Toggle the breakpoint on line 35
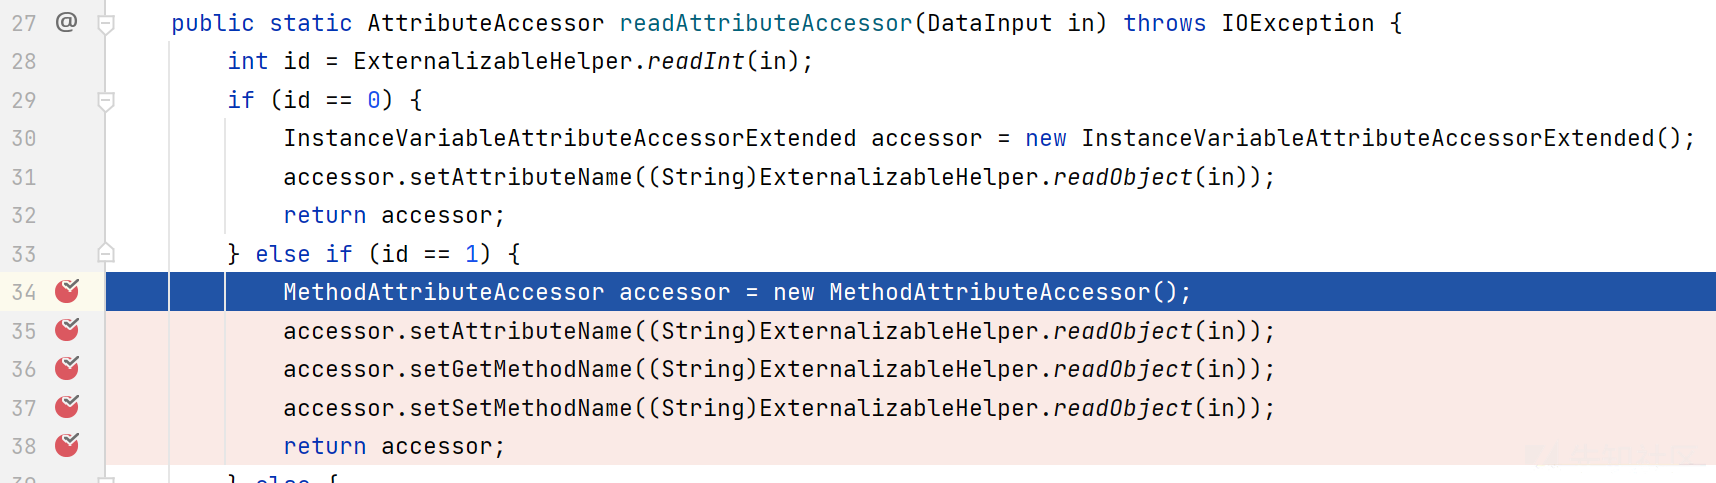Image resolution: width=1716 pixels, height=483 pixels. coord(67,330)
